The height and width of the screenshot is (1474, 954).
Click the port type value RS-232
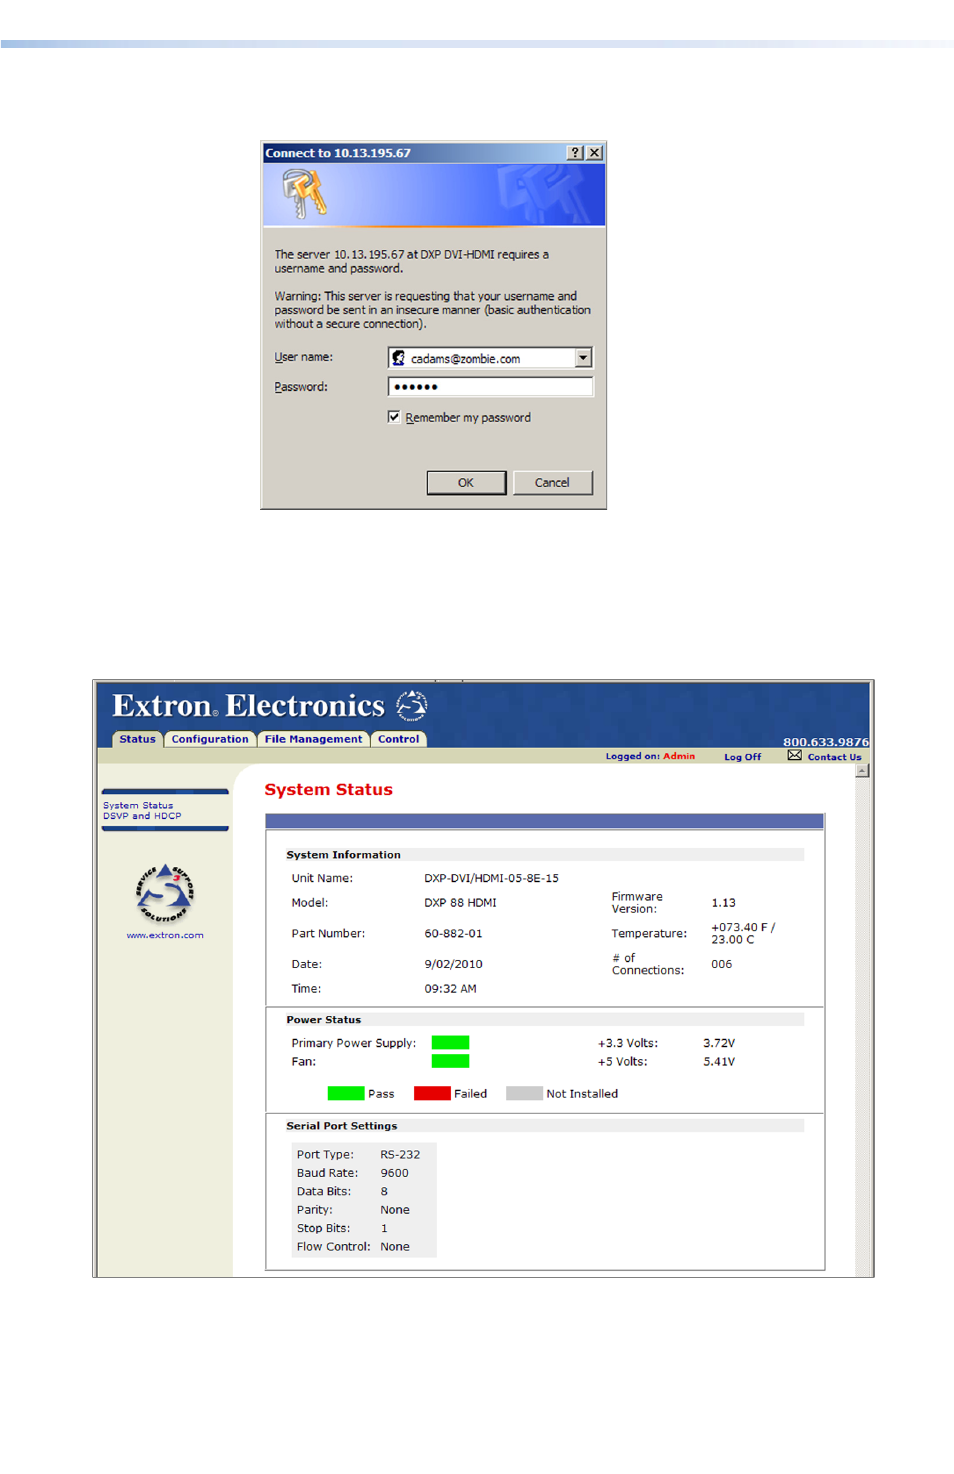pyautogui.click(x=400, y=1154)
